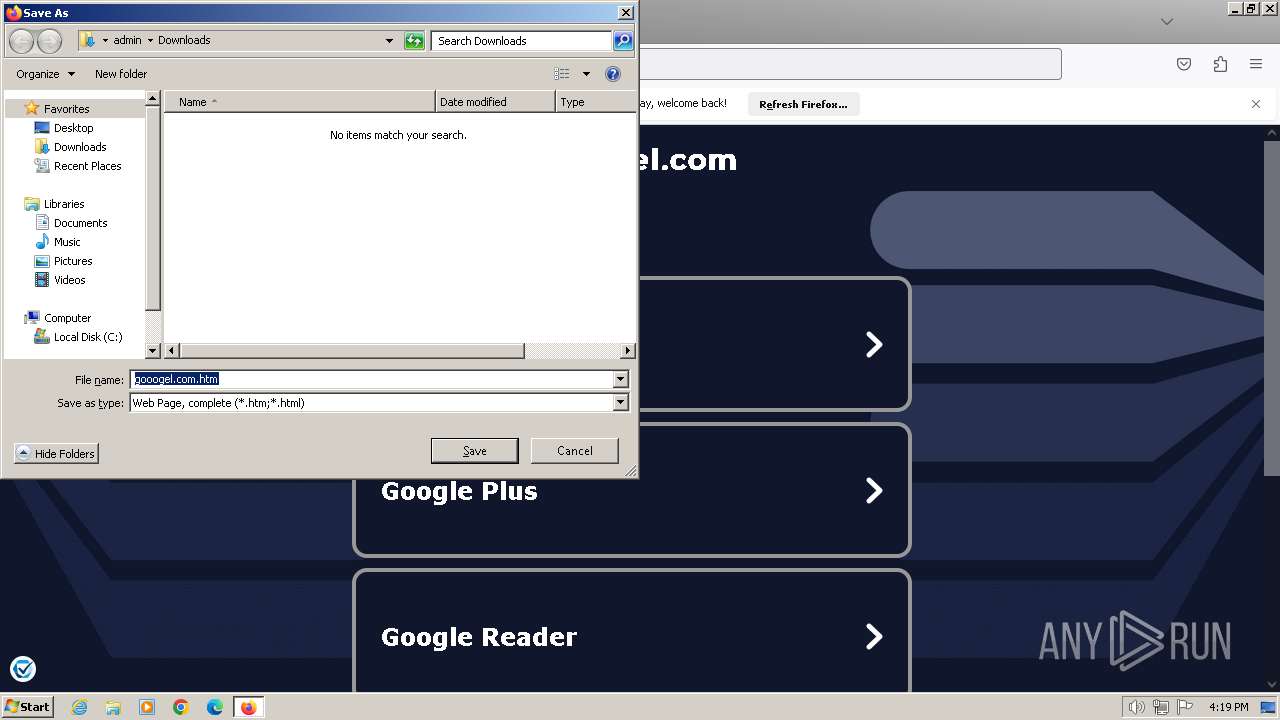This screenshot has width=1280, height=720.
Task: Click the Forward arrow in Save As dialog
Action: [50, 41]
